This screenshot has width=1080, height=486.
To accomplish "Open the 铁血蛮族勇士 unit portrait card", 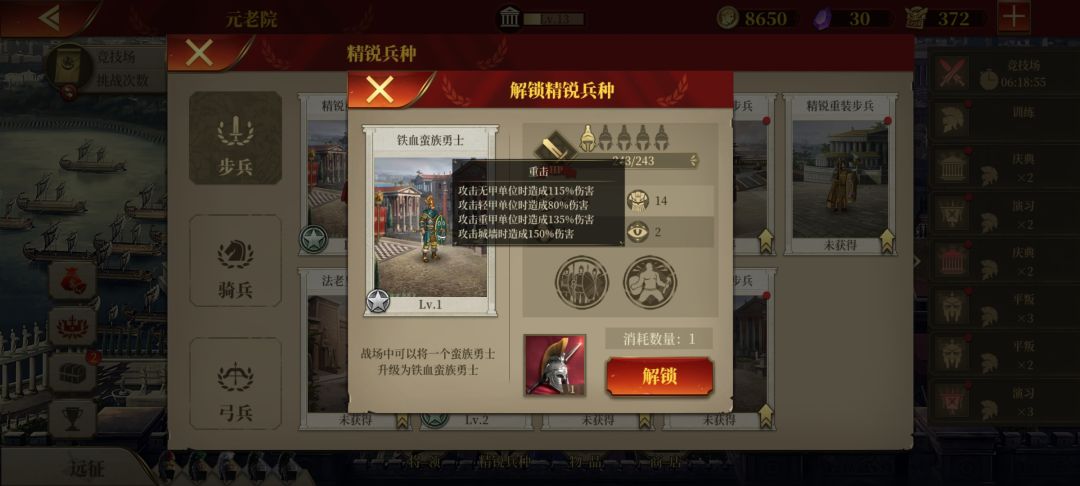I will click(430, 221).
